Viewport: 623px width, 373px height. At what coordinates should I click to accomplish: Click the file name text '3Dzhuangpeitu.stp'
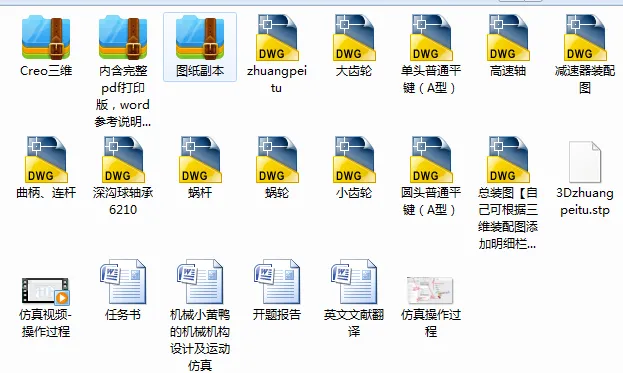[x=585, y=201]
